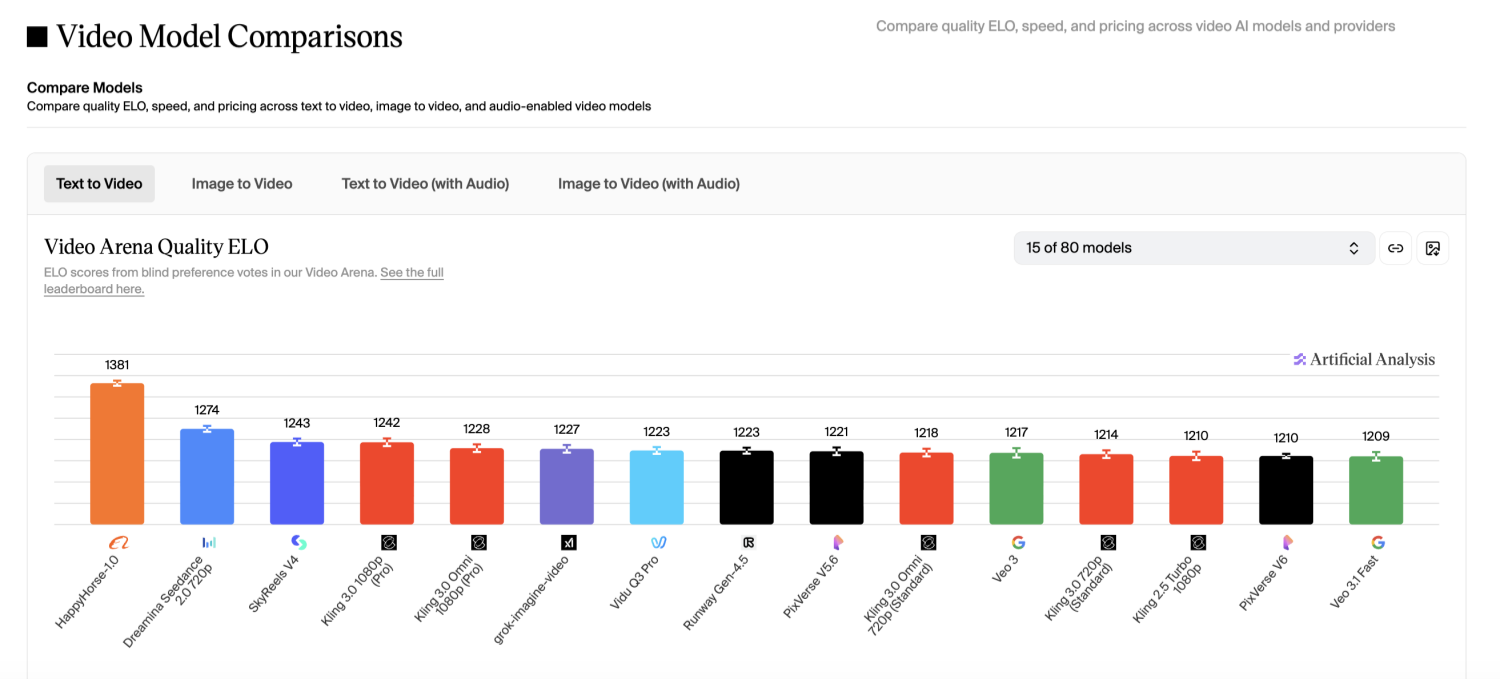Click the download chart image icon
Viewport: 1500px width, 679px height.
(1432, 248)
